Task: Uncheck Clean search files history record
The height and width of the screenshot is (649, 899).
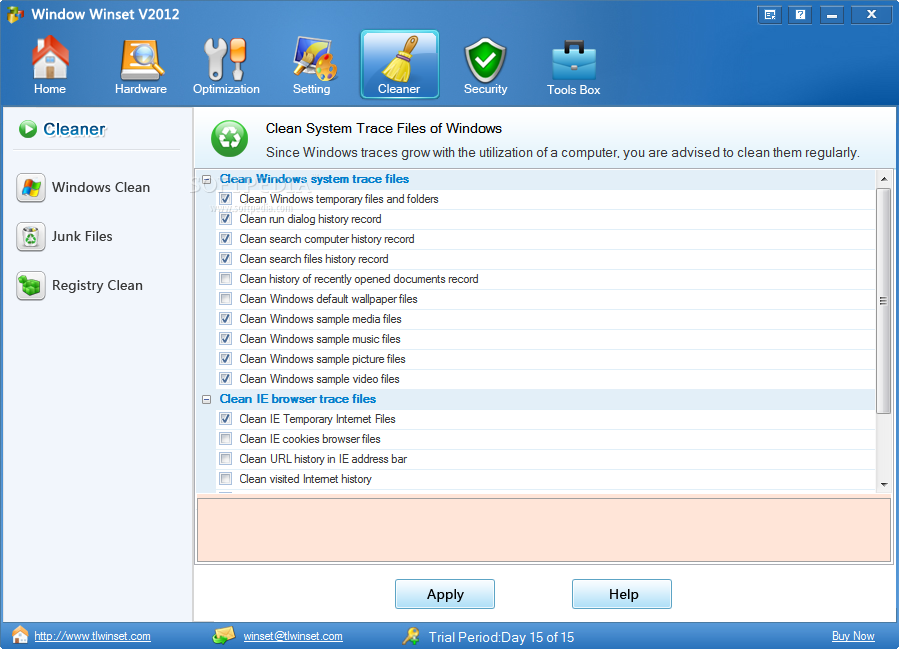Action: pos(226,259)
